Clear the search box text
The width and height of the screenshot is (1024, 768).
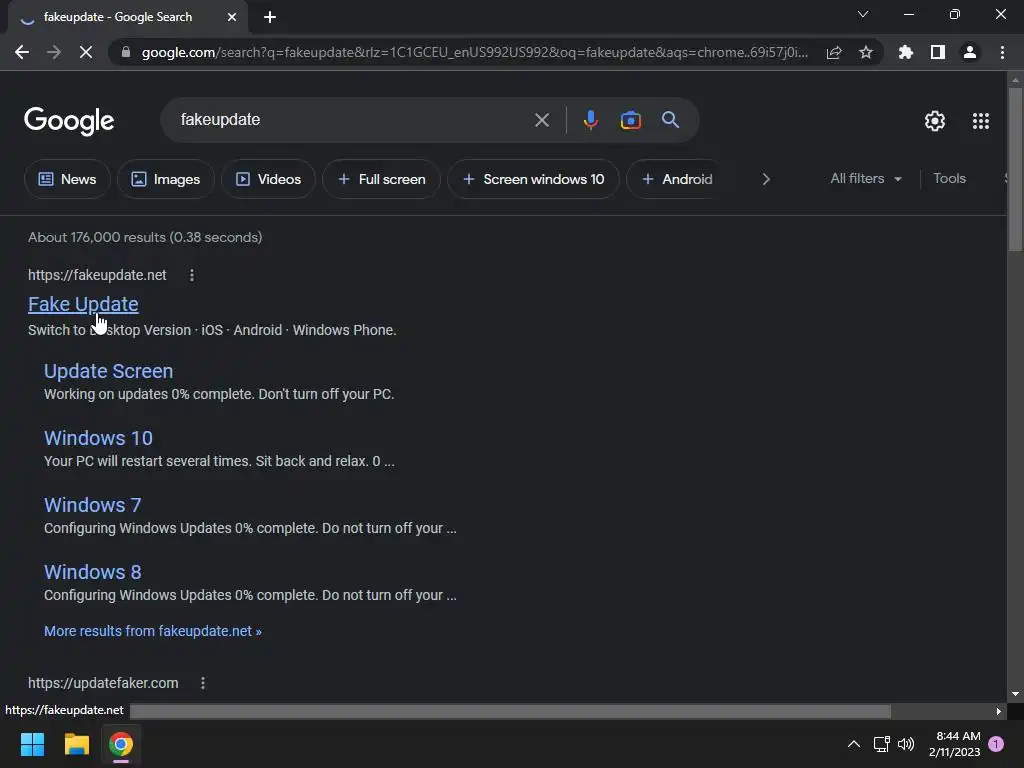click(541, 120)
